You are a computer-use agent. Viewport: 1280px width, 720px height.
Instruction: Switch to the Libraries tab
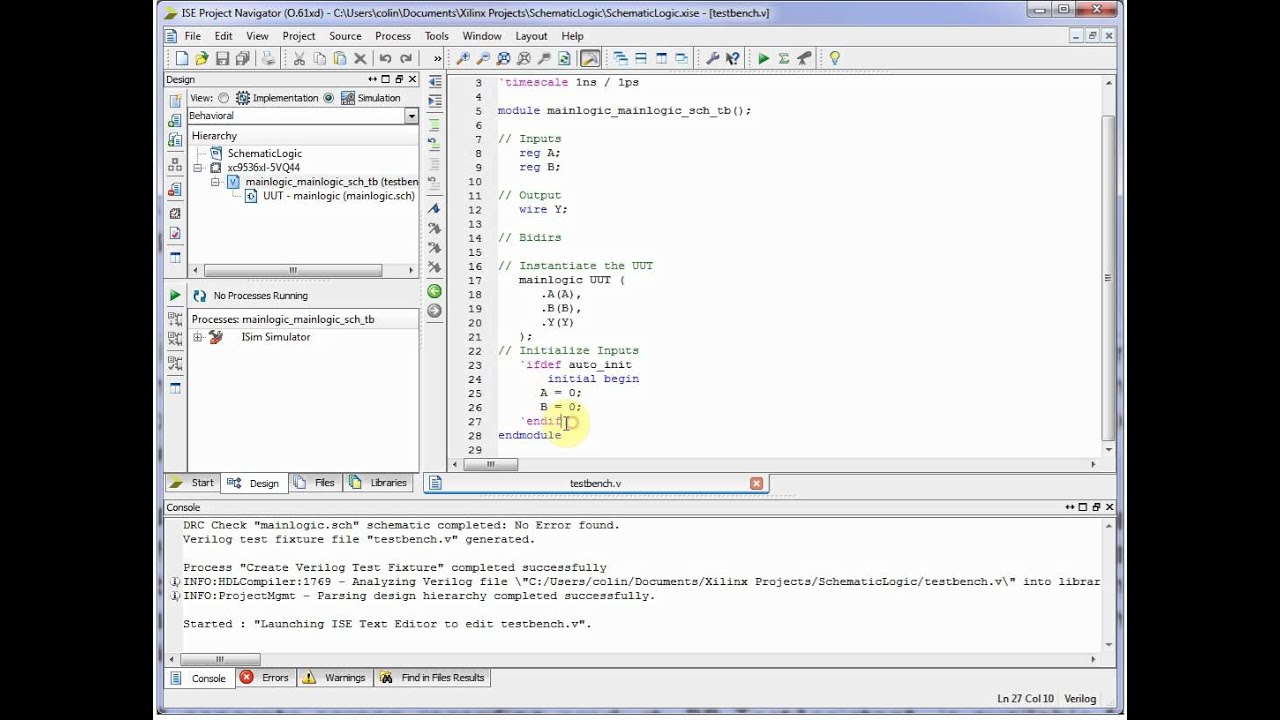pos(378,483)
